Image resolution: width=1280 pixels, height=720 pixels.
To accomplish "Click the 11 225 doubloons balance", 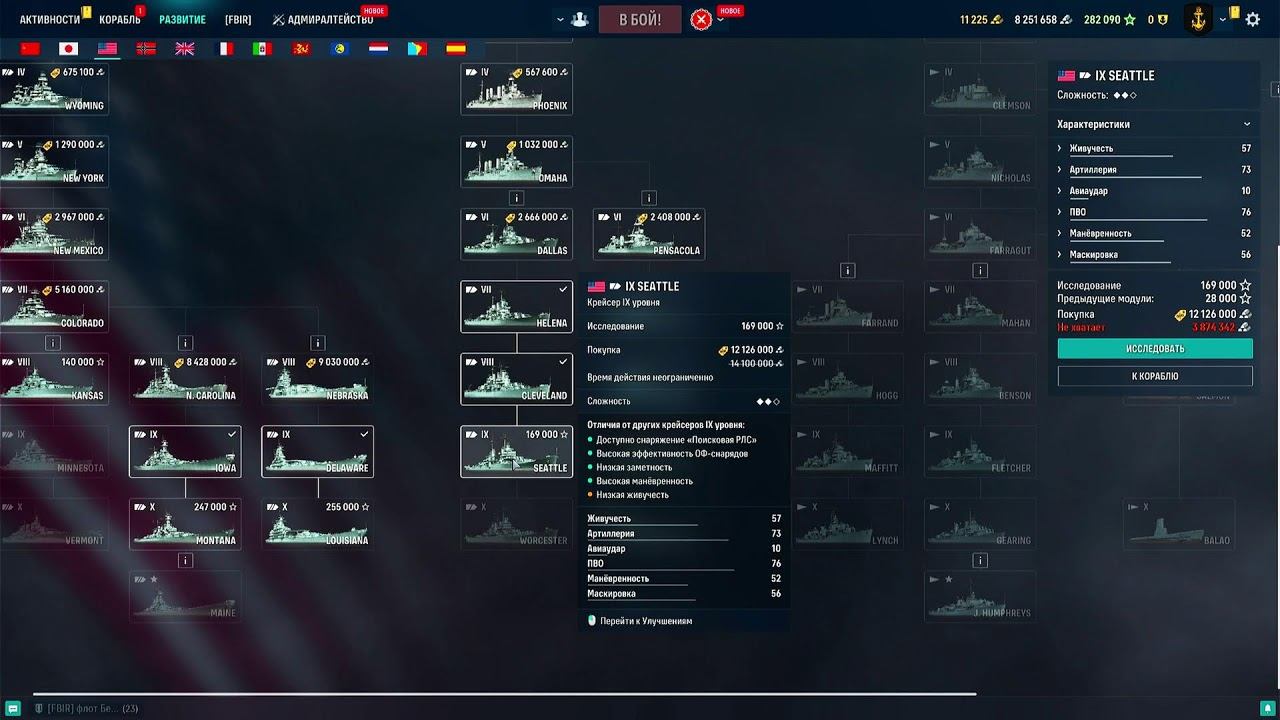I will (980, 20).
